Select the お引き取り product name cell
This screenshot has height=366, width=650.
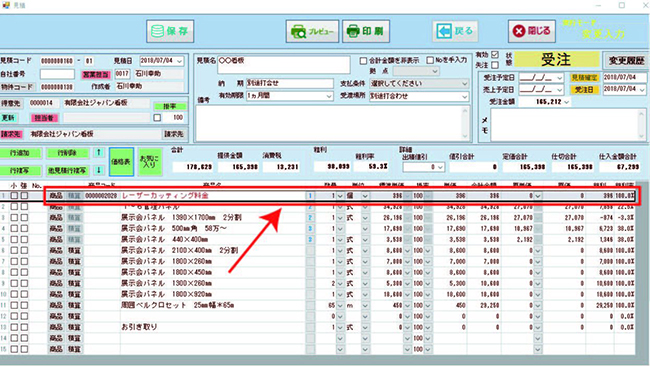(213, 327)
